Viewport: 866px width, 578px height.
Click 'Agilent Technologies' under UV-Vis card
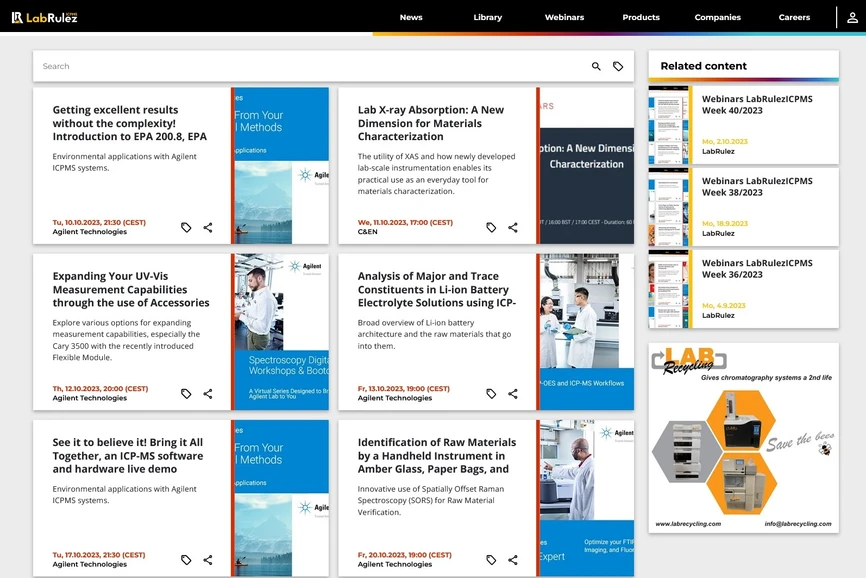(x=89, y=398)
